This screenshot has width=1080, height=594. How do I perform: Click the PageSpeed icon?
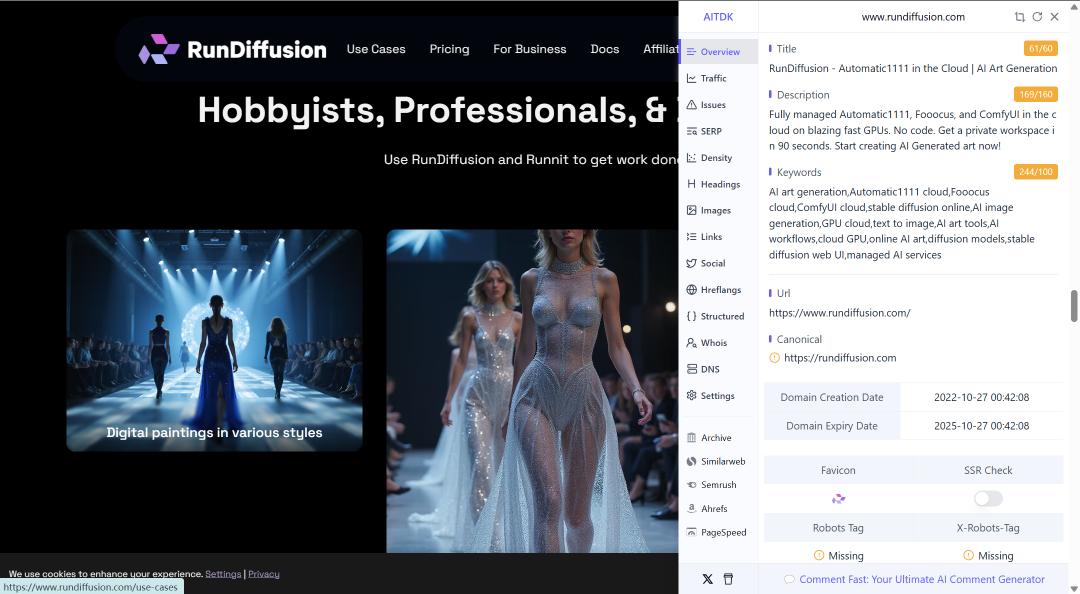coord(692,532)
